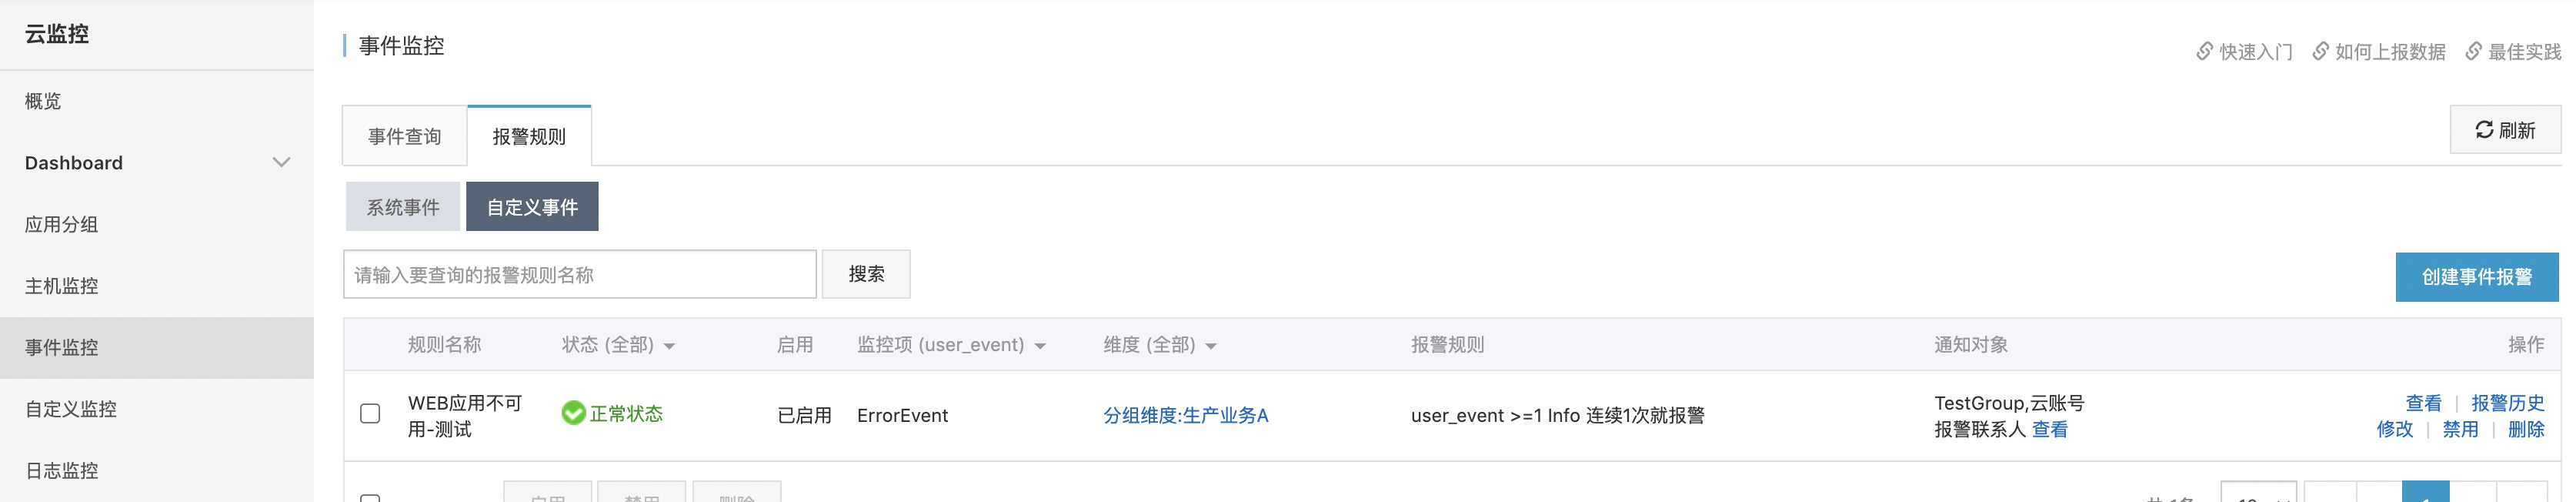Click the green 正常状态 status icon
Screen dimensions: 2576x502
(x=573, y=413)
